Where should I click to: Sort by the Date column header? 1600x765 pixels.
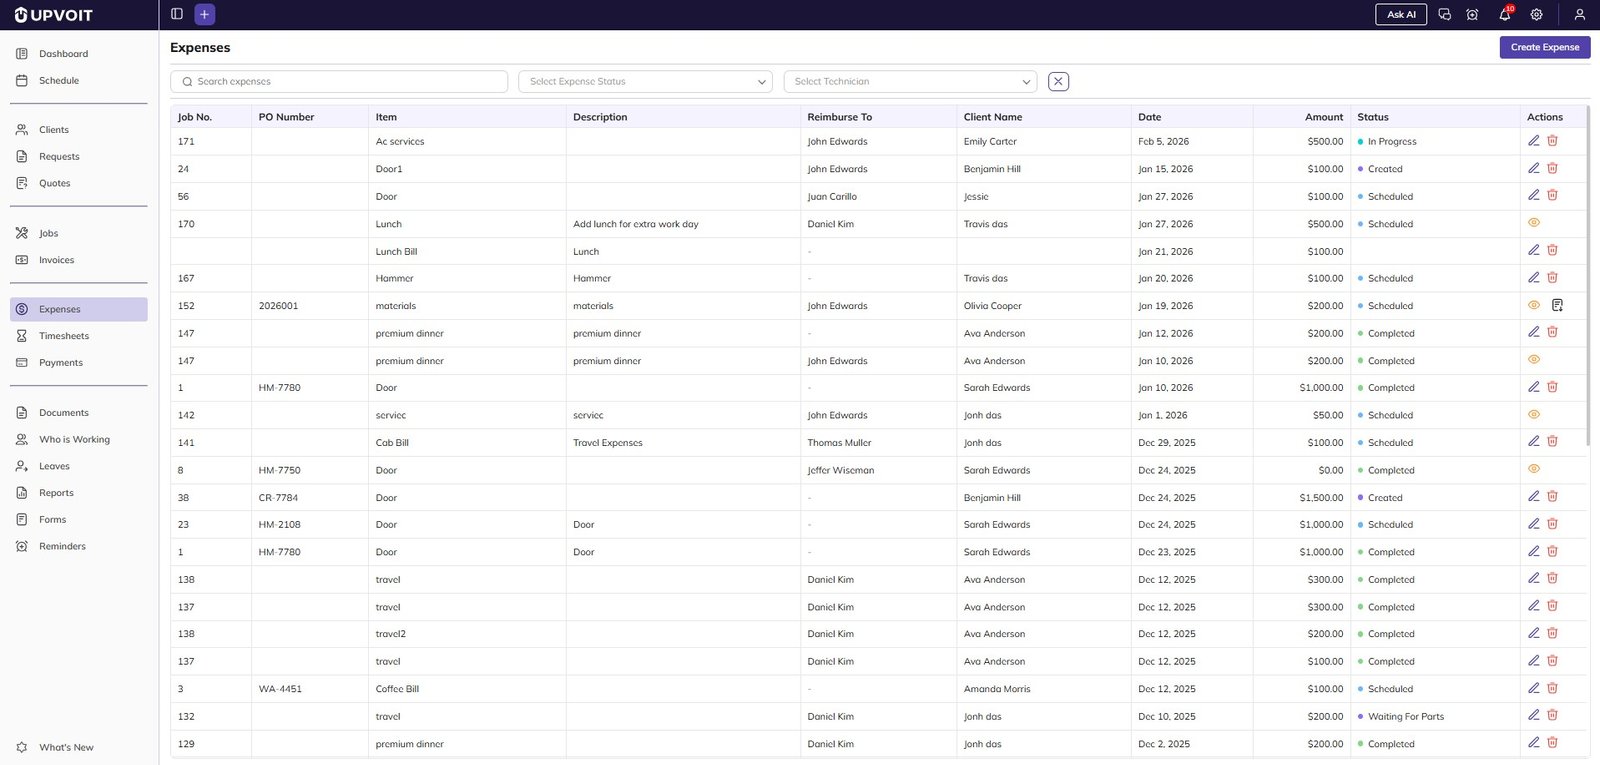coord(1149,117)
